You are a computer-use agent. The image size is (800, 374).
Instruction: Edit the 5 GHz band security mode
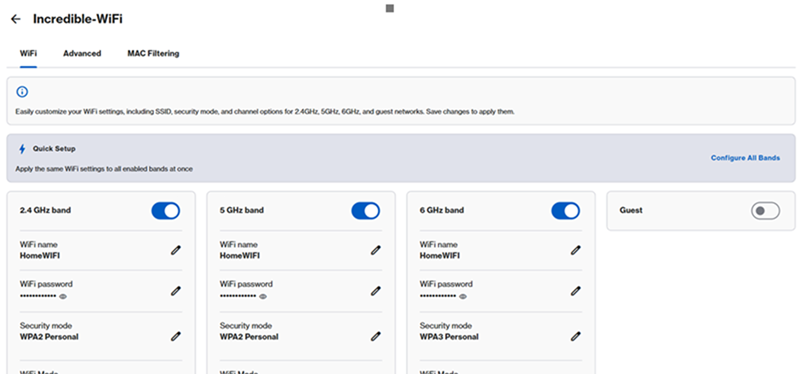coord(376,336)
